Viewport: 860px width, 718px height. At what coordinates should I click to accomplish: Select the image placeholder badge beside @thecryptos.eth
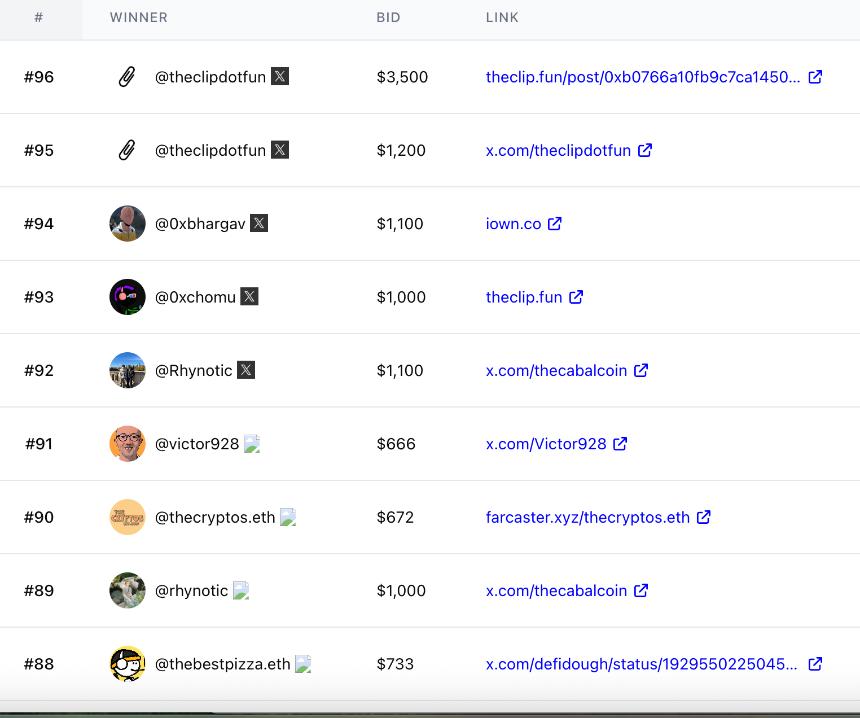(286, 518)
